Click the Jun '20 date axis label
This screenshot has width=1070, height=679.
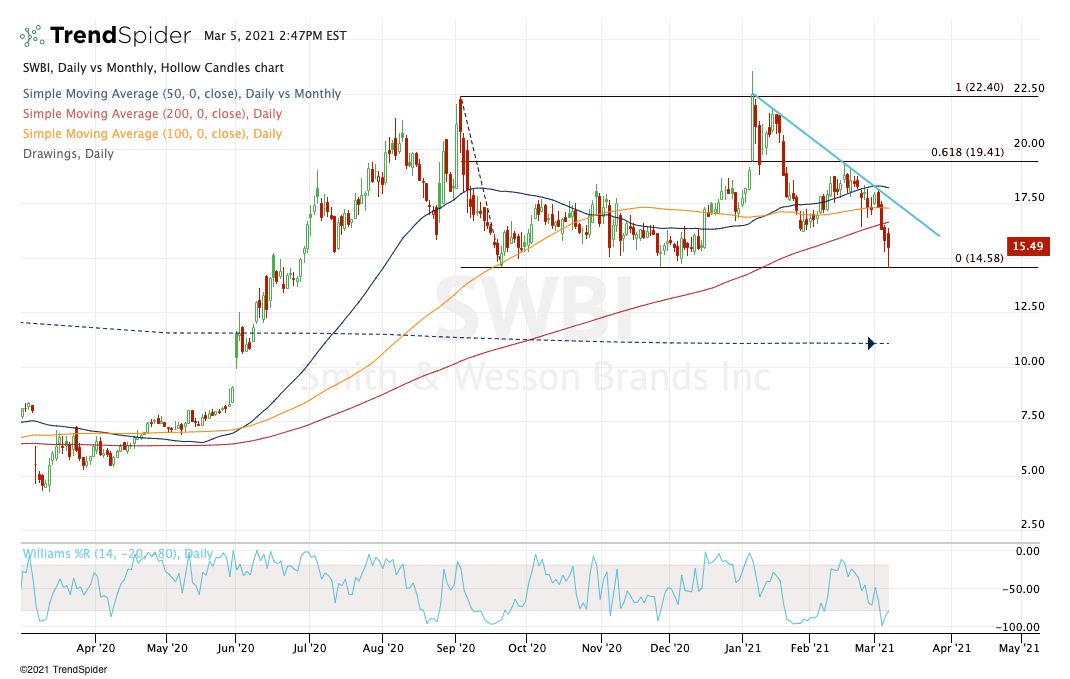pos(235,648)
